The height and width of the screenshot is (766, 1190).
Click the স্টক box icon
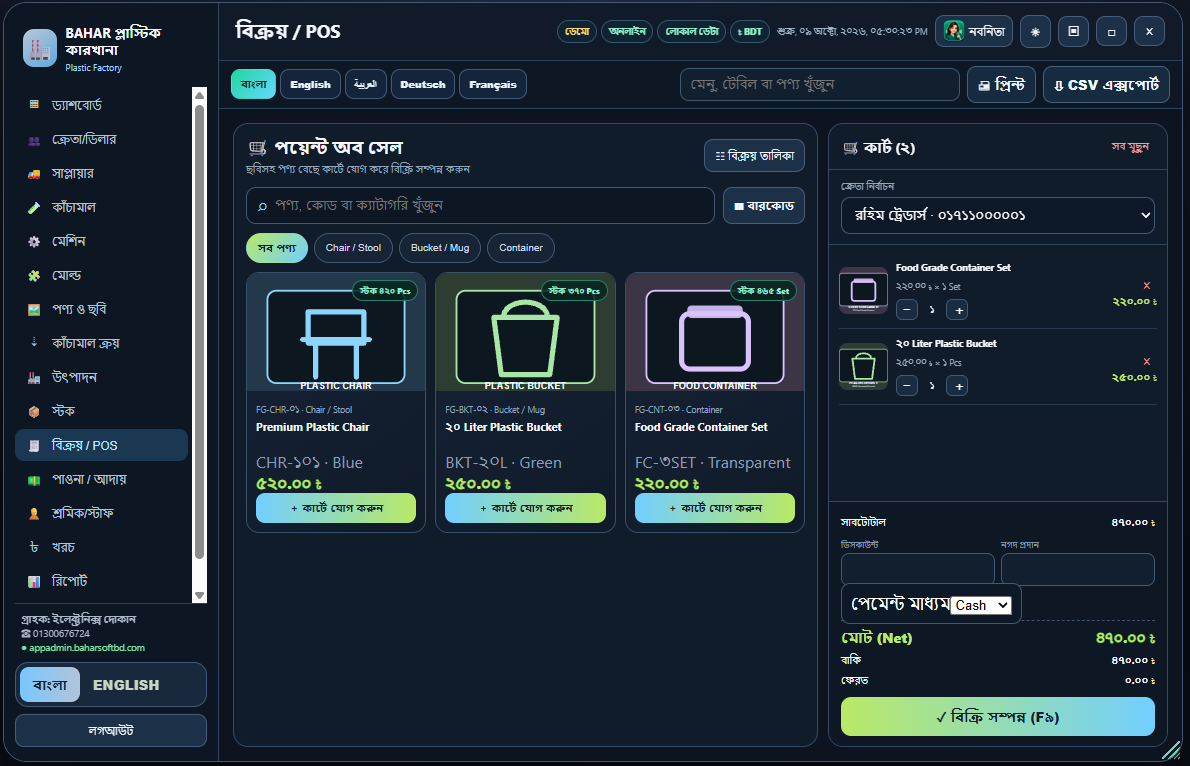34,411
